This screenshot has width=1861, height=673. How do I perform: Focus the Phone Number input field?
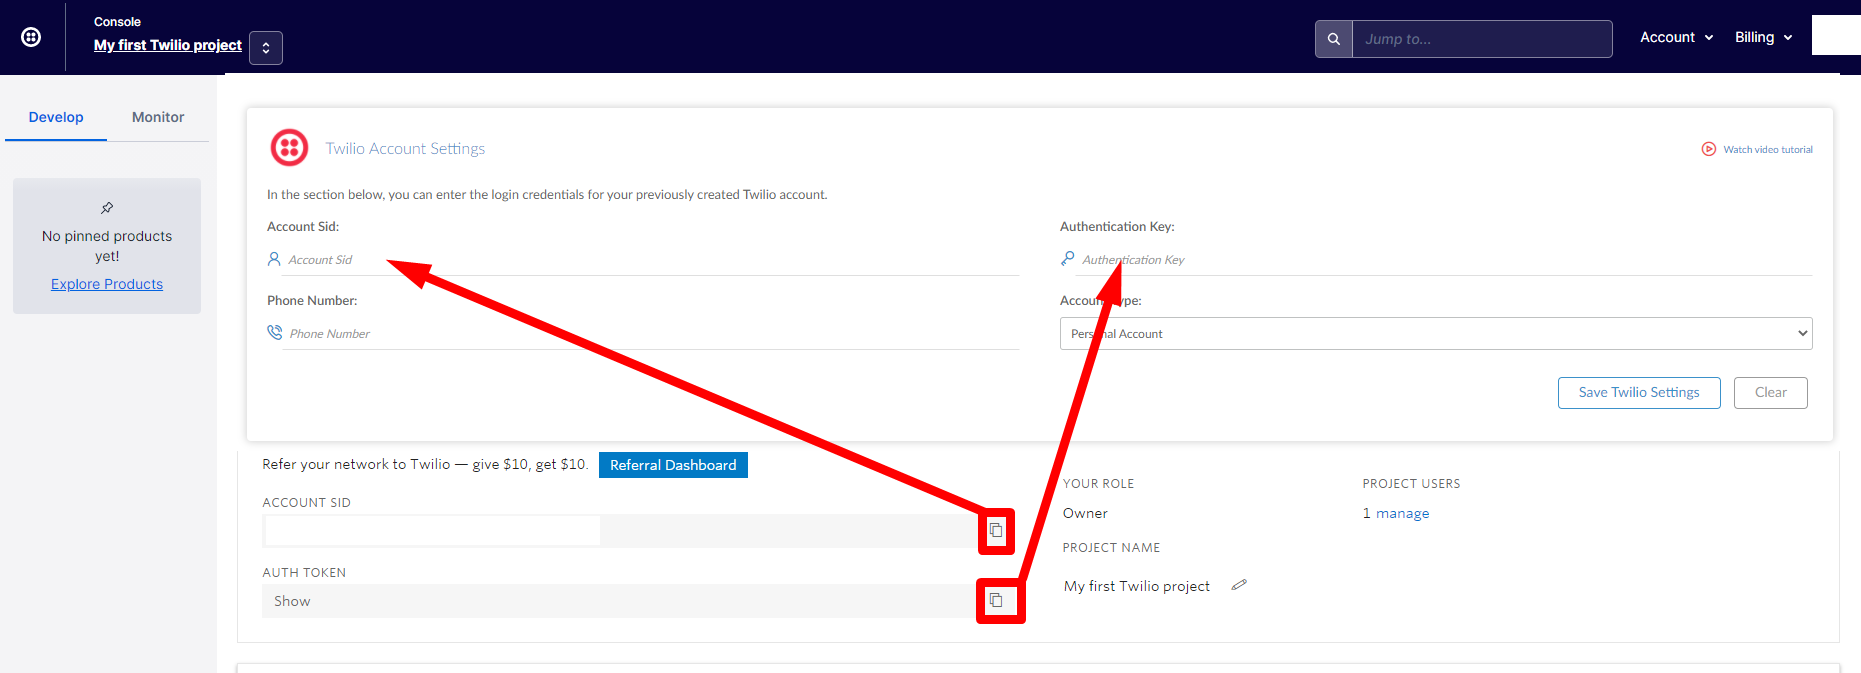click(x=652, y=334)
